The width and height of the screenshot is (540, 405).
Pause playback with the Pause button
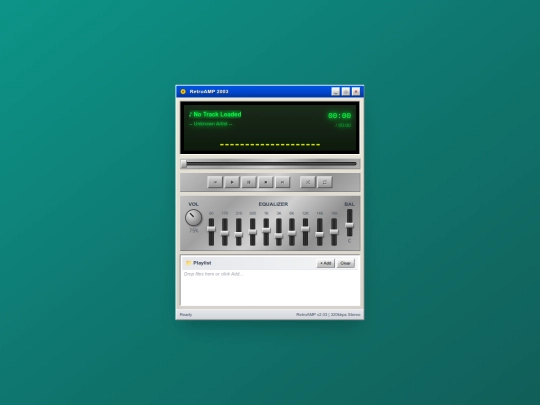point(249,182)
